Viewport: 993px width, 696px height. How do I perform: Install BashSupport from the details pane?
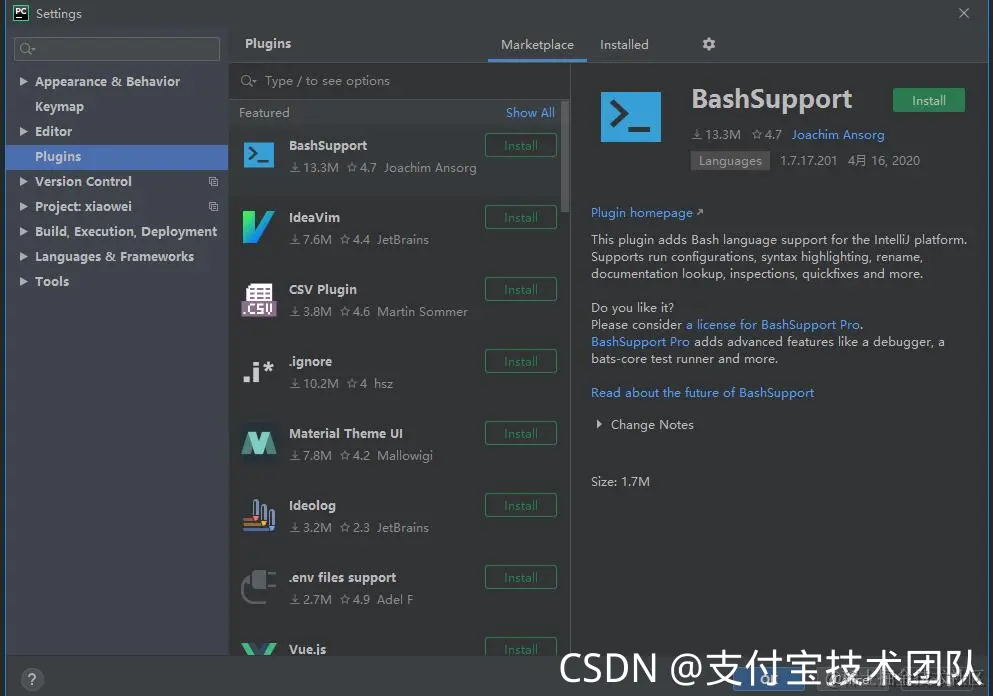tap(928, 101)
